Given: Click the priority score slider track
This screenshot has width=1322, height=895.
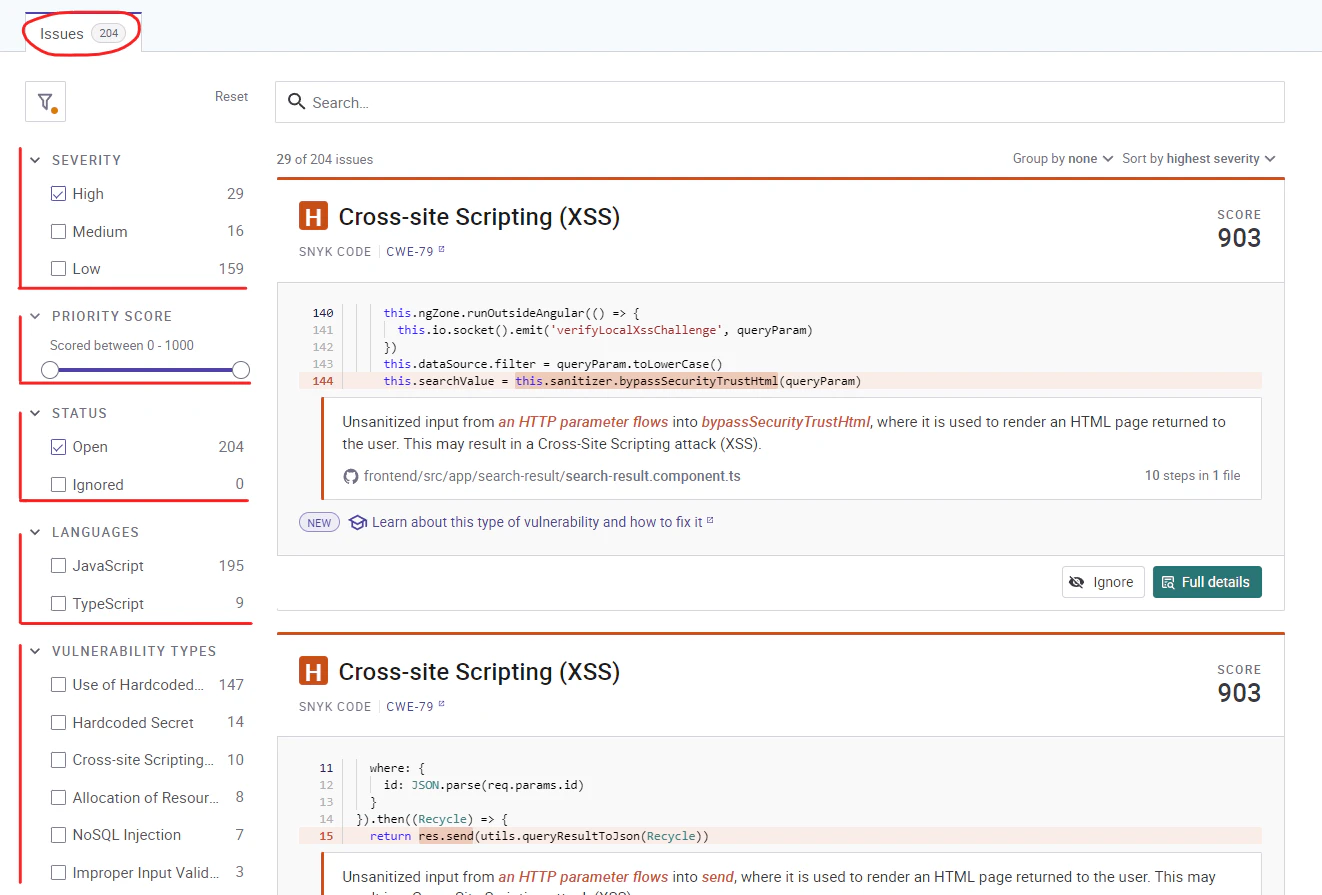Looking at the screenshot, I should click(x=145, y=370).
